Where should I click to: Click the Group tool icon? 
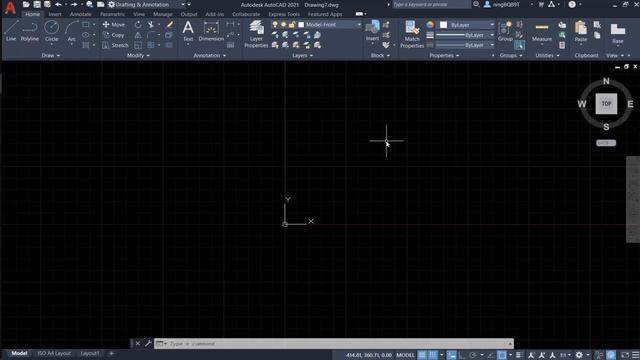(x=505, y=31)
